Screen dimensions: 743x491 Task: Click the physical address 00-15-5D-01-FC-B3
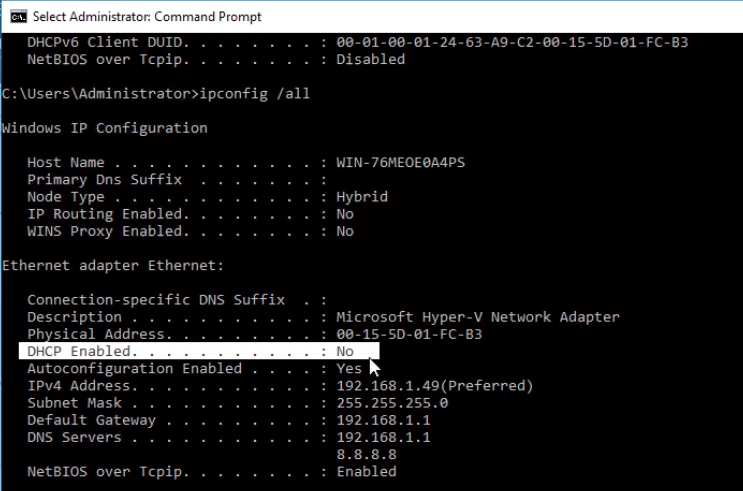(x=409, y=334)
